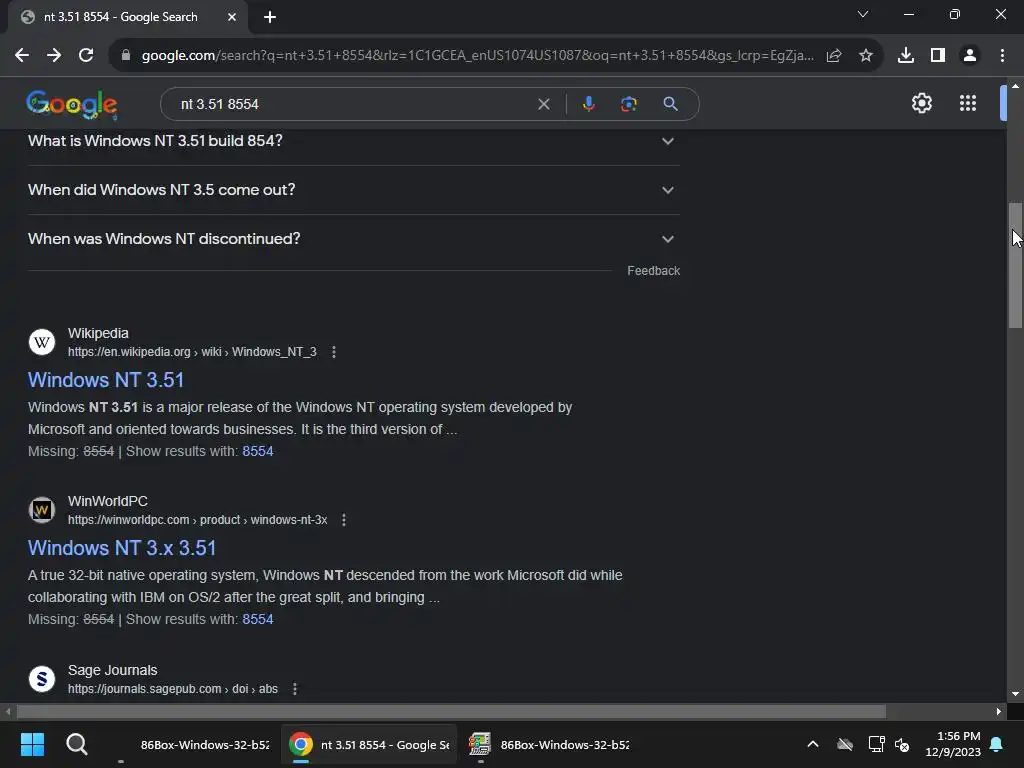Viewport: 1024px width, 768px height.
Task: Open notifications bell in the taskbar
Action: (x=997, y=744)
